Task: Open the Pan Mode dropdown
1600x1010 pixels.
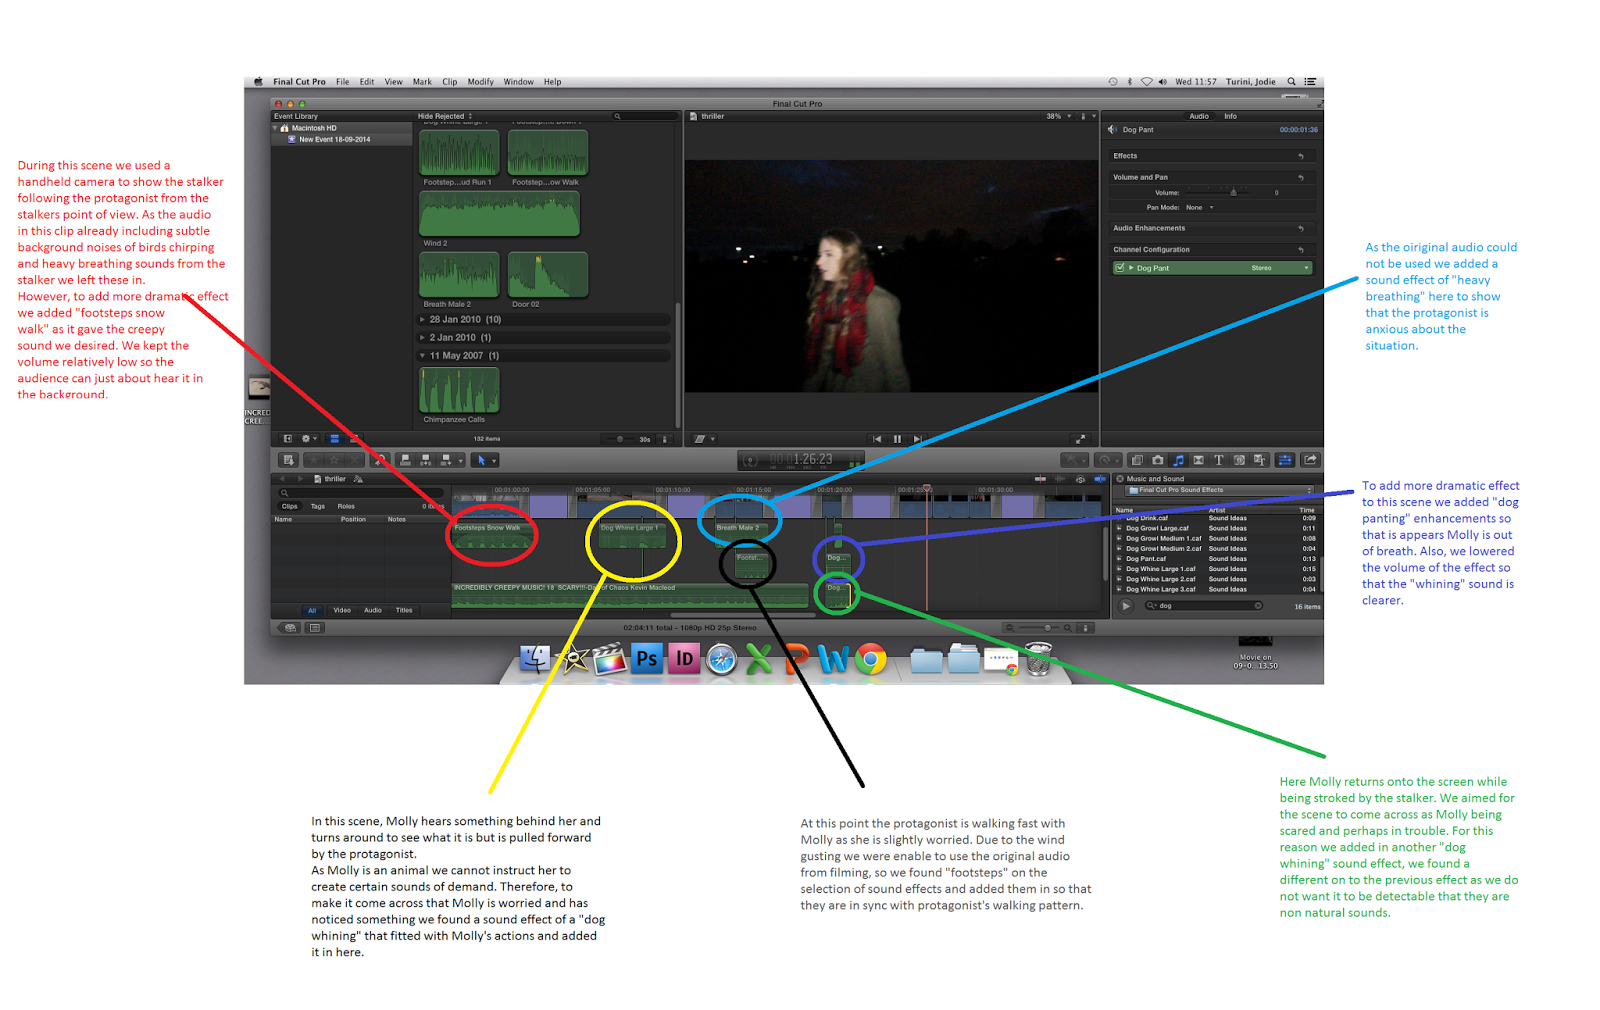Action: tap(1199, 208)
